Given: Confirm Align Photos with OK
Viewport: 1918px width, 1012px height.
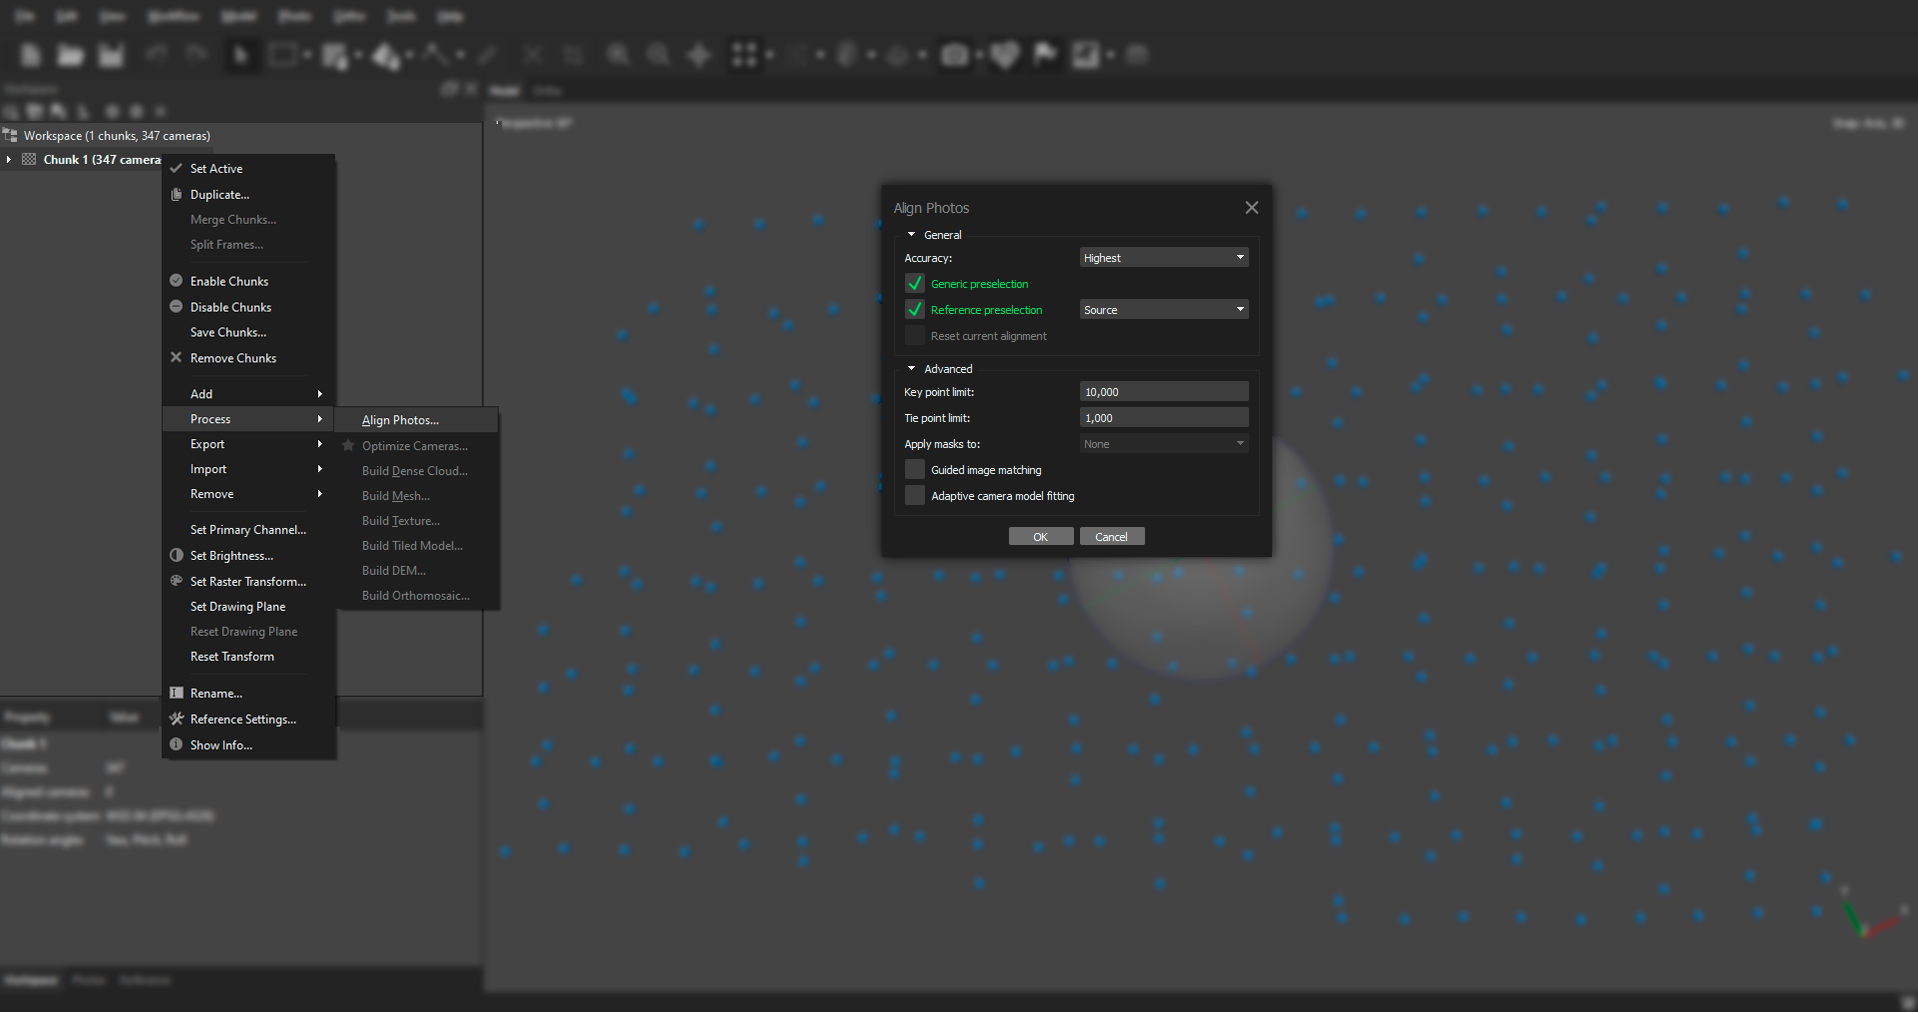Looking at the screenshot, I should pos(1040,537).
